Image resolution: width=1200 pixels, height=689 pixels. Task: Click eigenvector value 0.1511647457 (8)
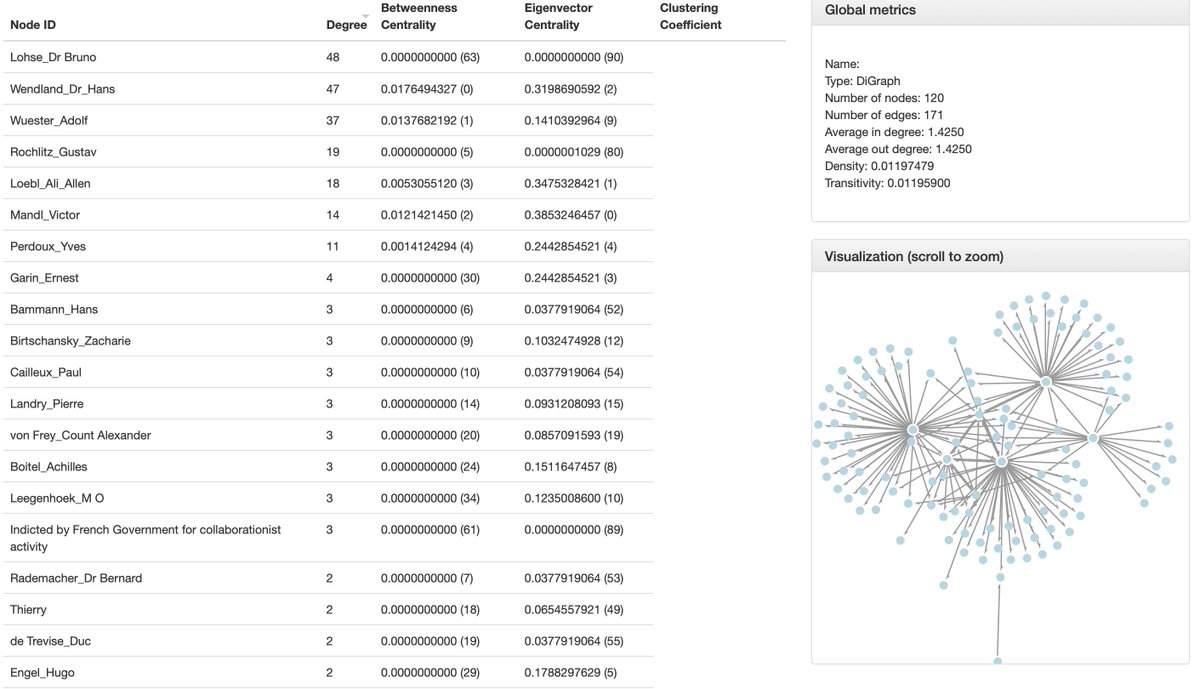[571, 467]
